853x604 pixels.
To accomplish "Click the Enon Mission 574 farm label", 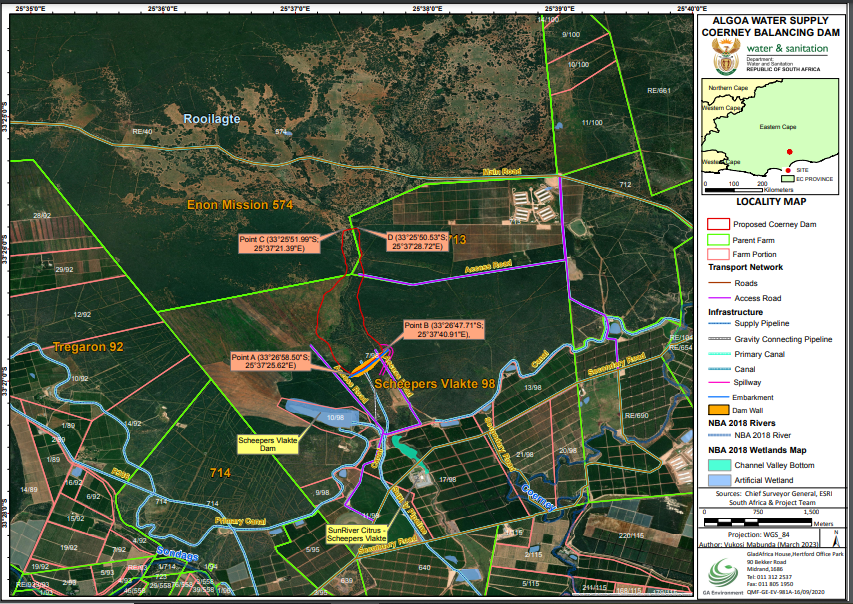I will click(x=240, y=205).
